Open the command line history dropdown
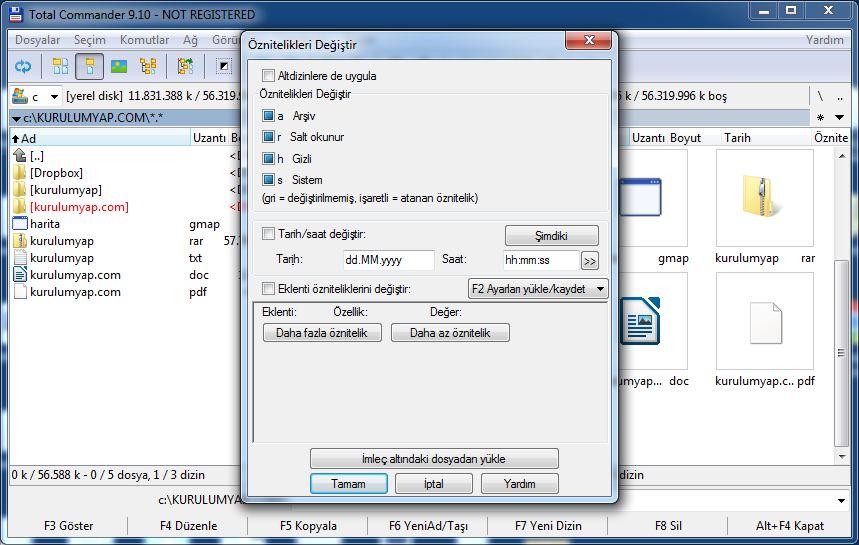This screenshot has width=859, height=545. pos(840,500)
